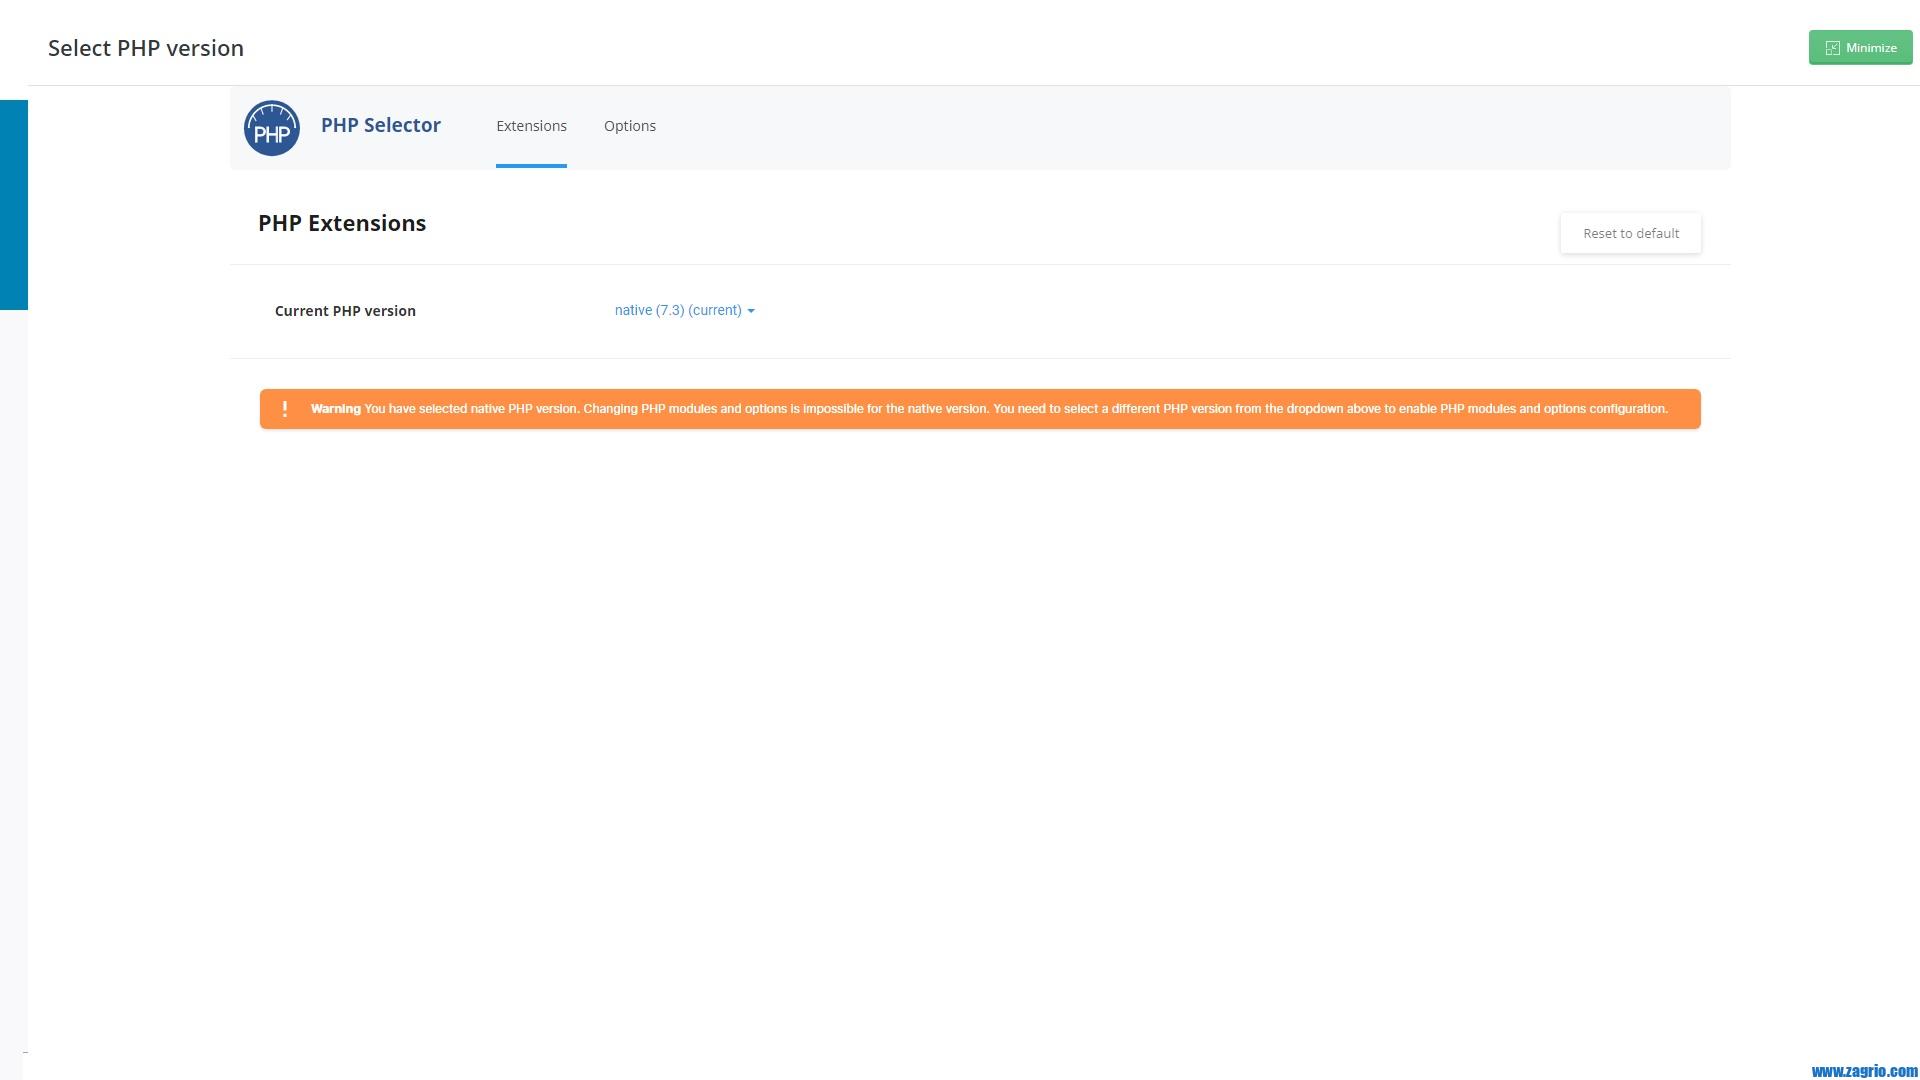This screenshot has height=1080, width=1920.
Task: Click the warning exclamation icon
Action: pos(285,409)
